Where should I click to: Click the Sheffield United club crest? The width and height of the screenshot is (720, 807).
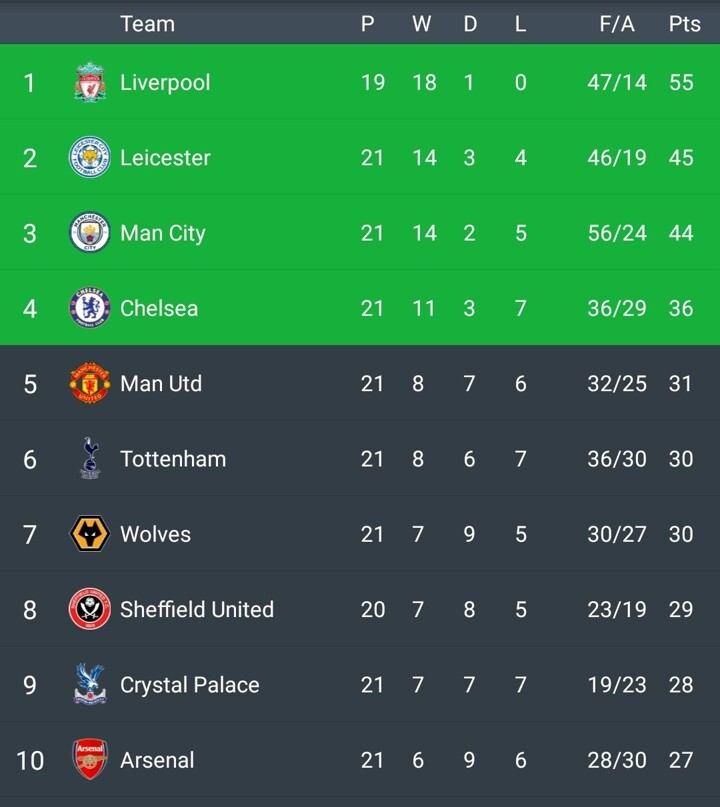tap(89, 609)
